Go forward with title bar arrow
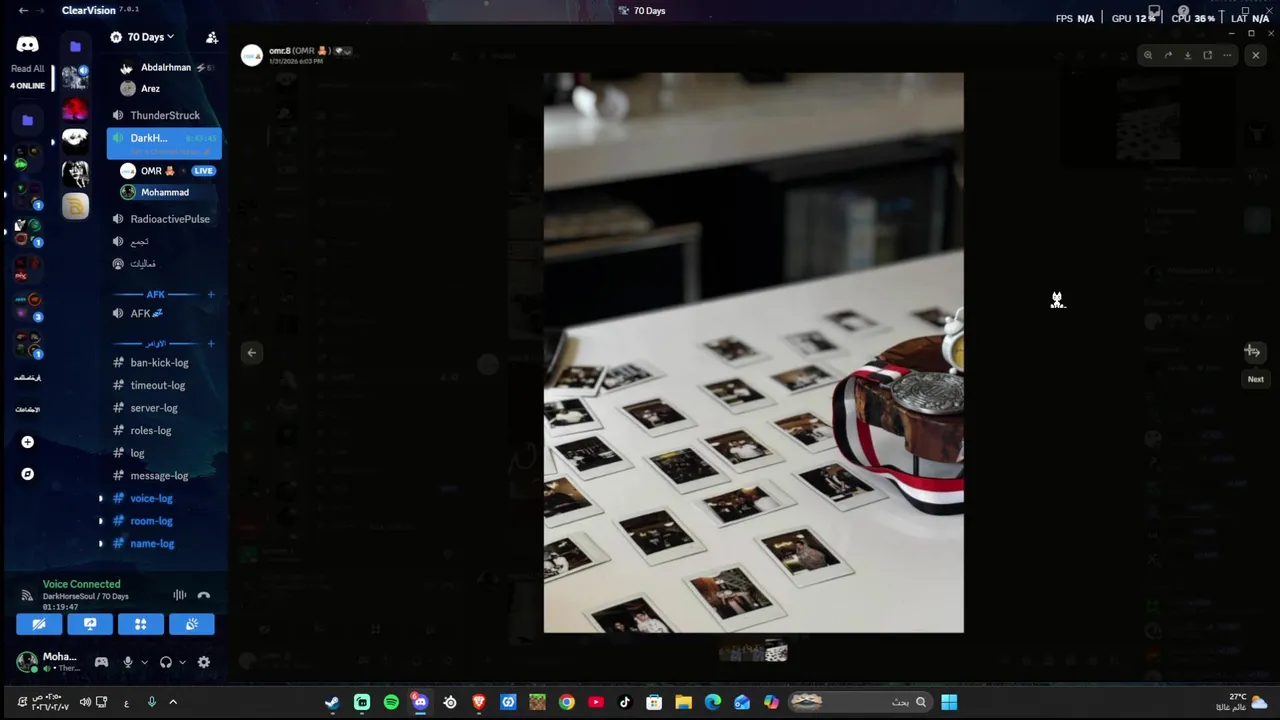 coord(42,10)
